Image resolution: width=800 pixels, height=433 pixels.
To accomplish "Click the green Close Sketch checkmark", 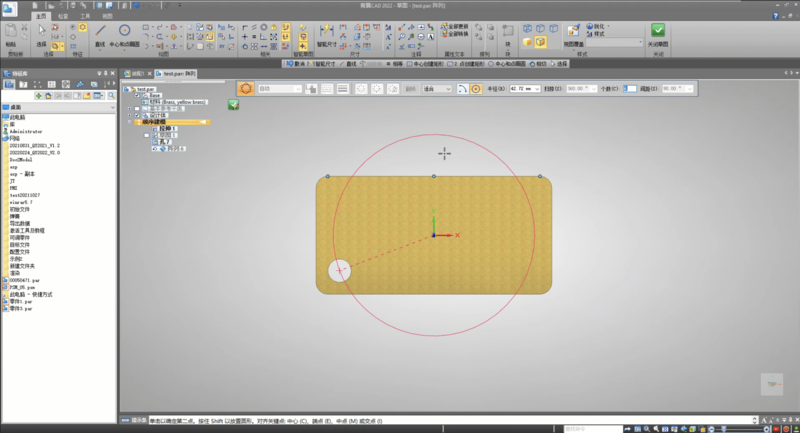I will (657, 30).
